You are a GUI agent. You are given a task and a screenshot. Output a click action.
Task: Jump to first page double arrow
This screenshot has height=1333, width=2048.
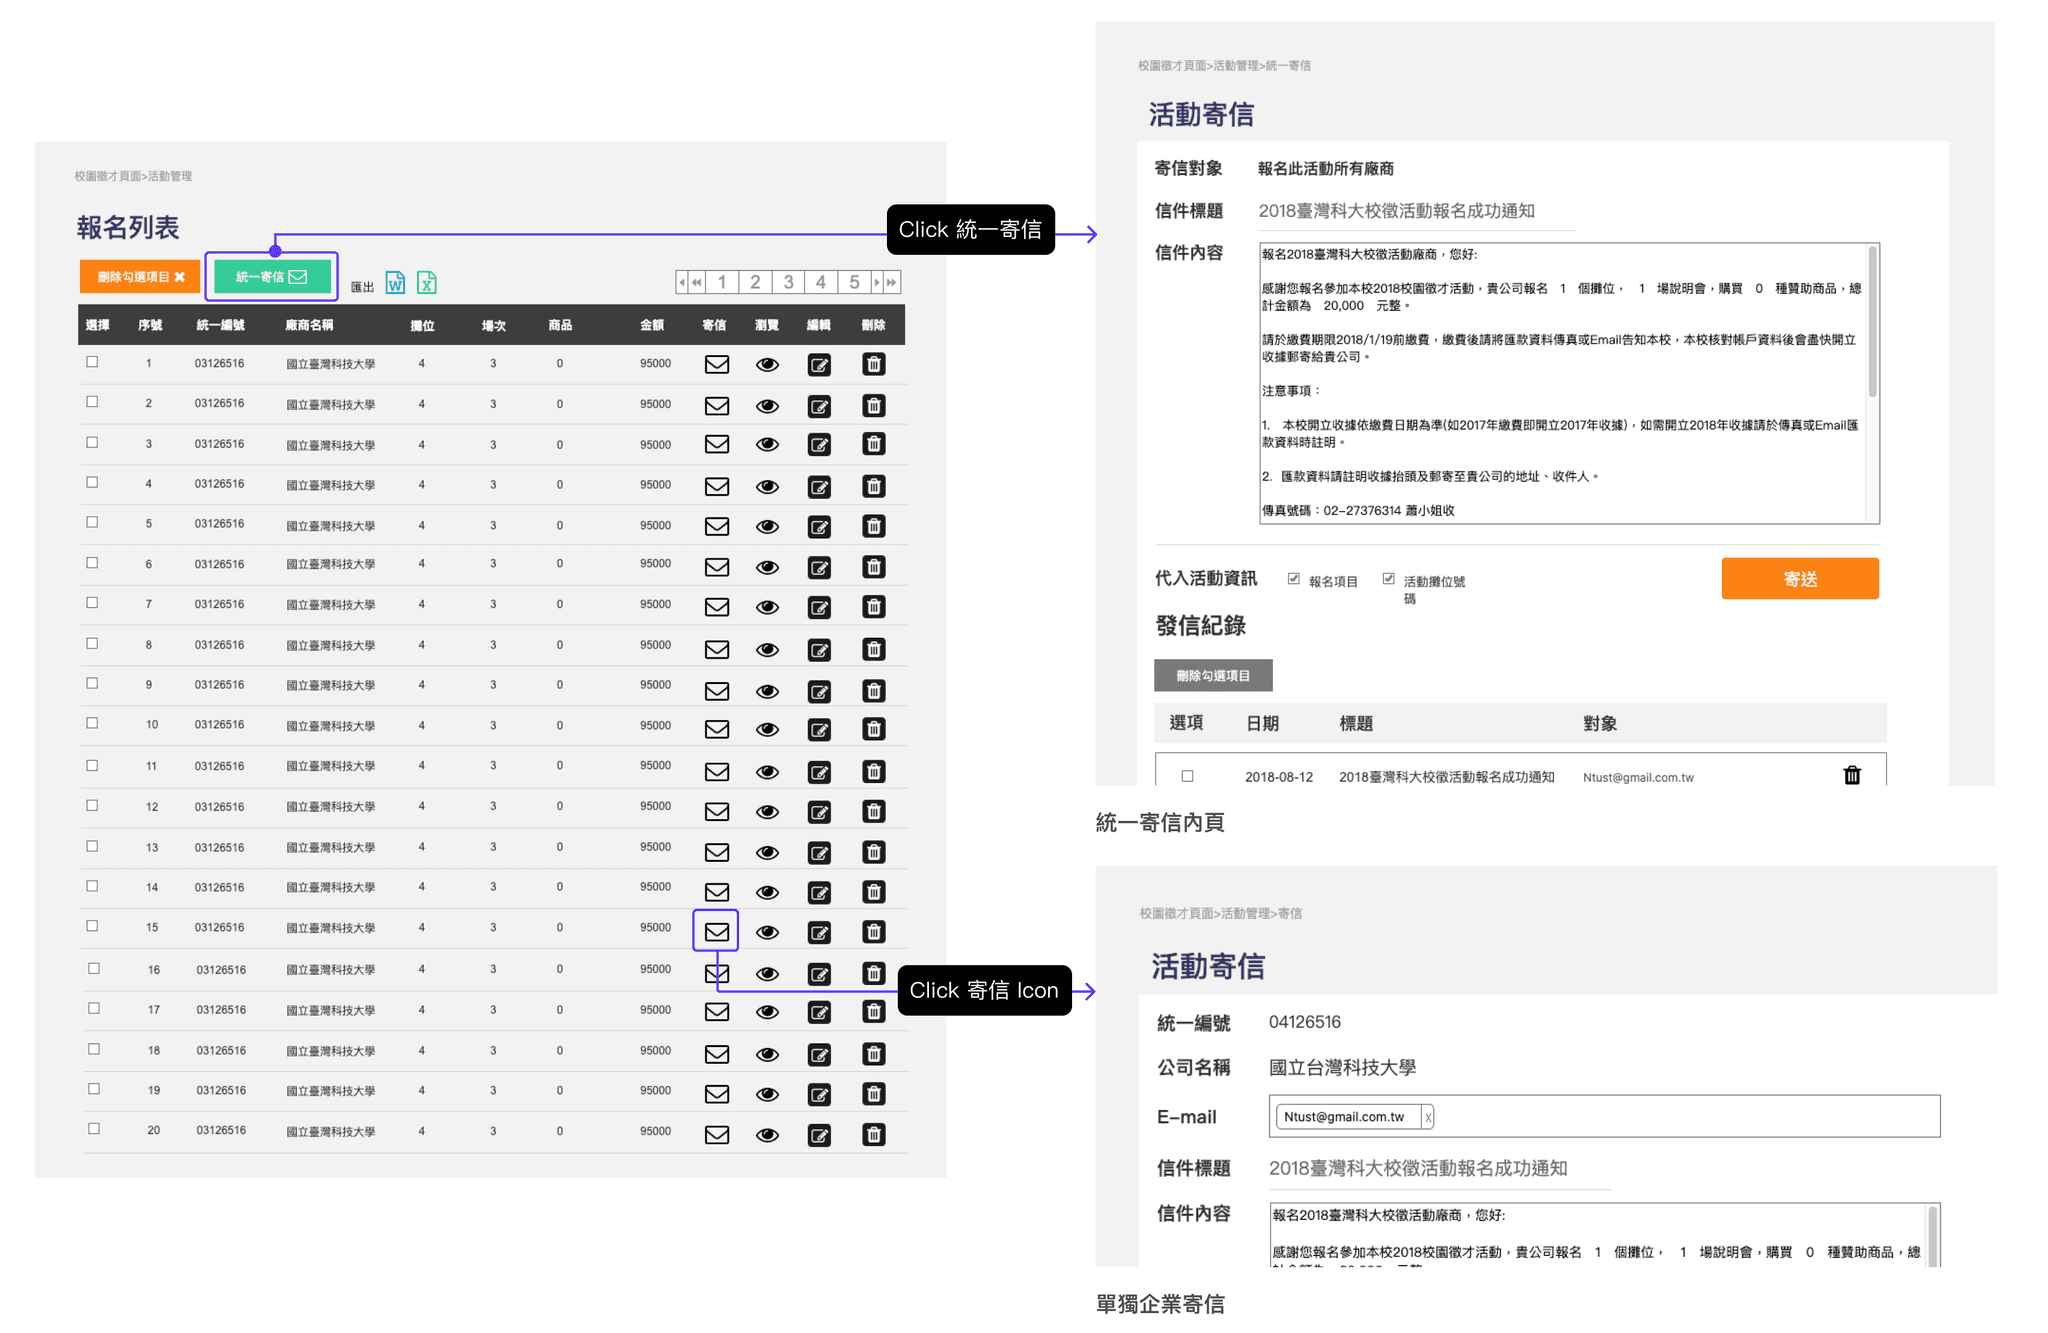pos(696,282)
